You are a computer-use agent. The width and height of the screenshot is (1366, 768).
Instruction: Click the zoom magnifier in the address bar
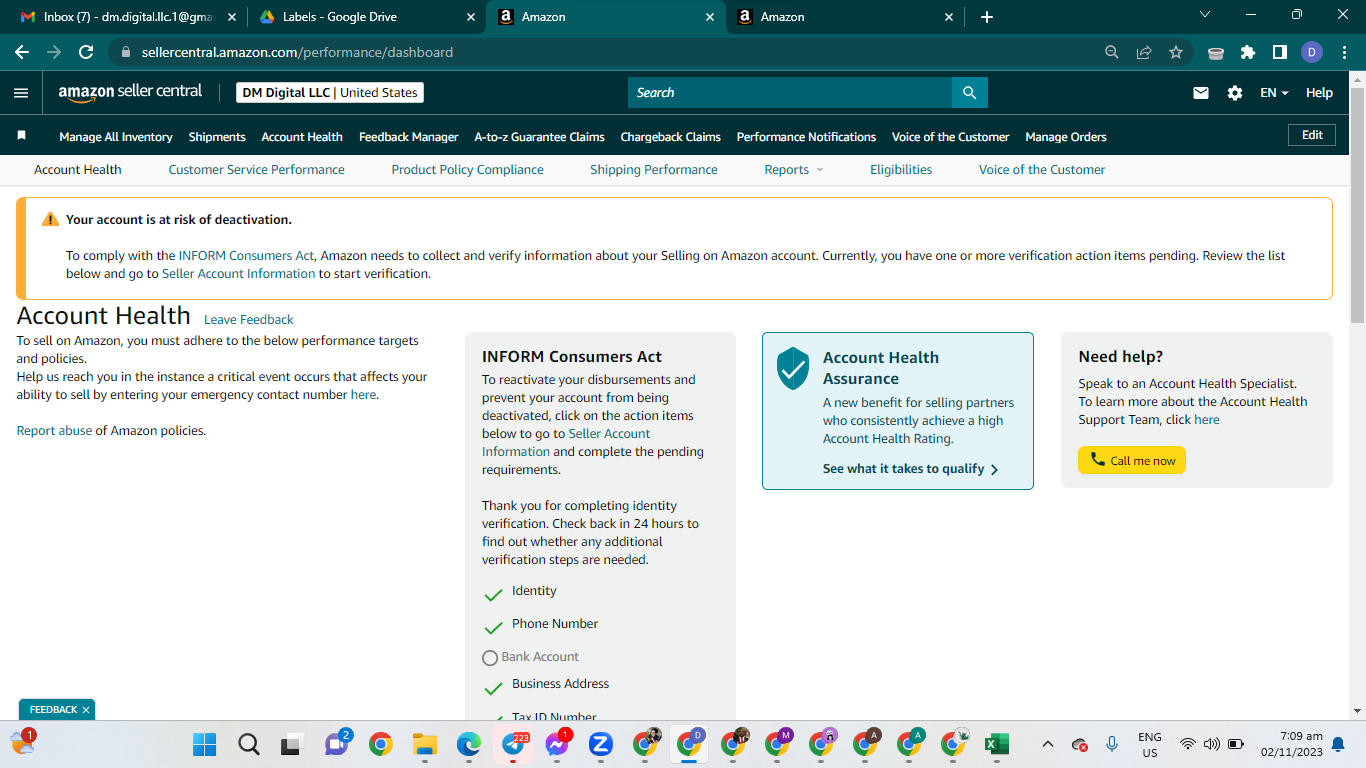pyautogui.click(x=1112, y=52)
